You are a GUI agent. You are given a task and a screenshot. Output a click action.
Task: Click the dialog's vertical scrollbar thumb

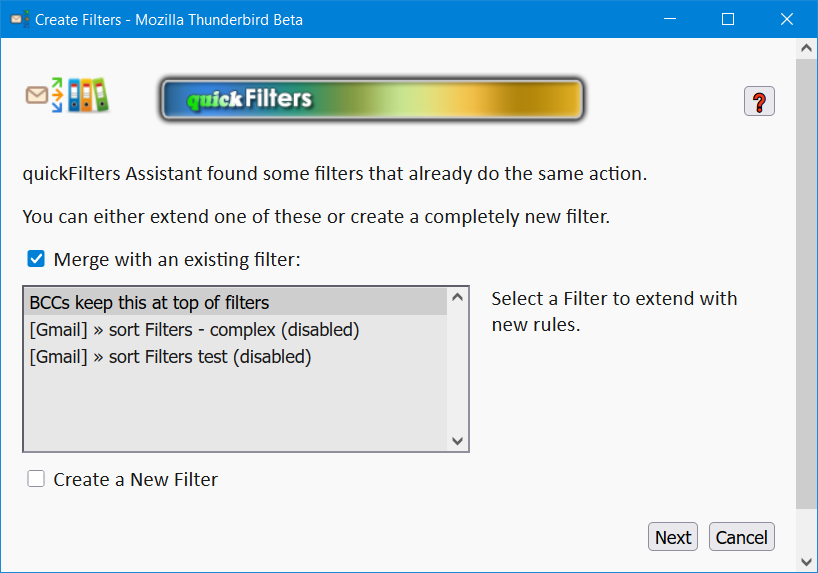pyautogui.click(x=807, y=283)
